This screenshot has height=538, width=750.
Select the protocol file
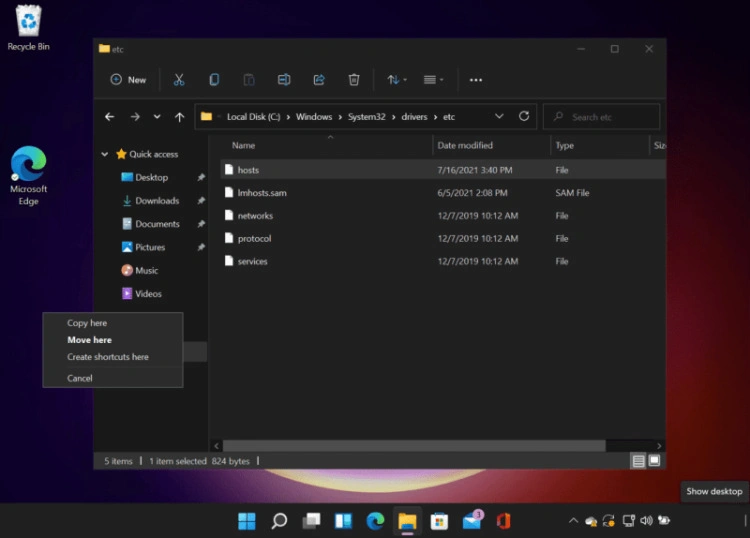tap(443, 238)
